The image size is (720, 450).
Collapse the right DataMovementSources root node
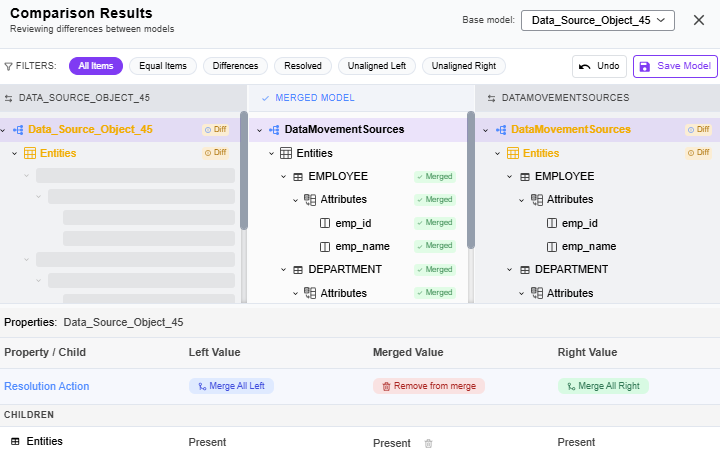pyautogui.click(x=485, y=130)
